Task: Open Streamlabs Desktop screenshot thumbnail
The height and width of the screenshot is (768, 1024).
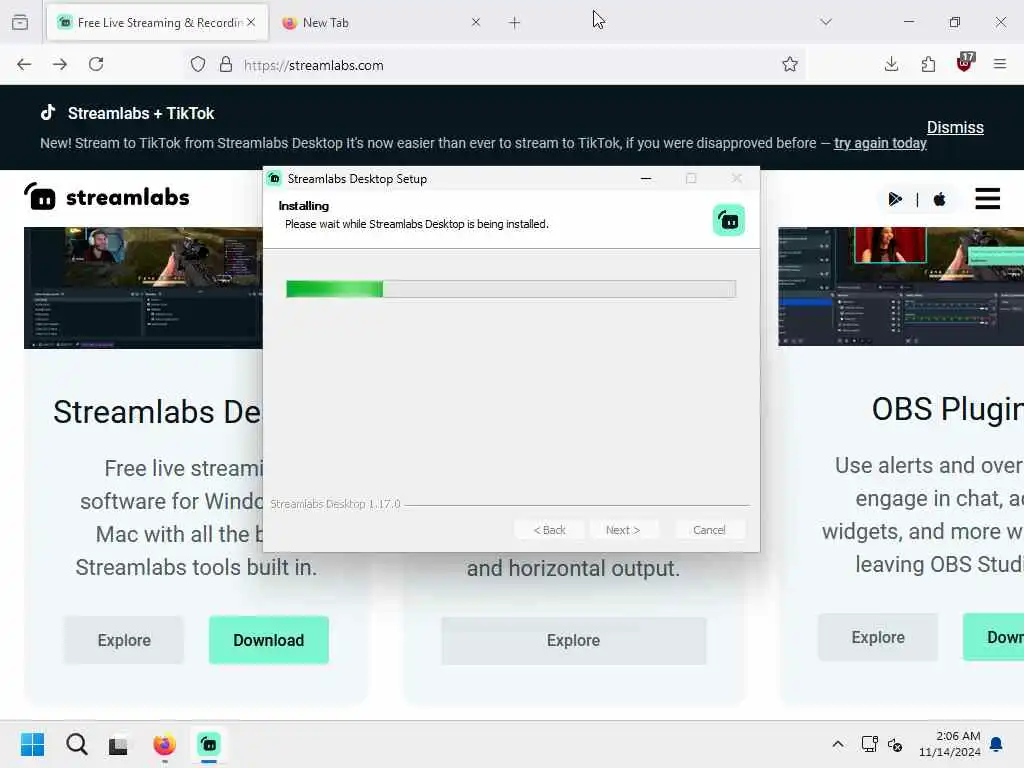Action: click(143, 287)
